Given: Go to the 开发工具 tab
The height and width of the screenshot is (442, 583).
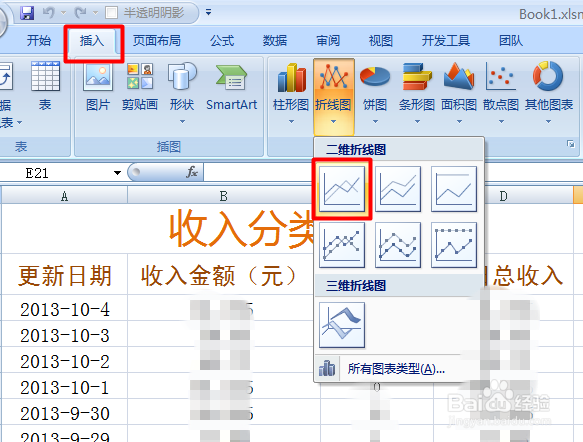Looking at the screenshot, I should (x=445, y=41).
